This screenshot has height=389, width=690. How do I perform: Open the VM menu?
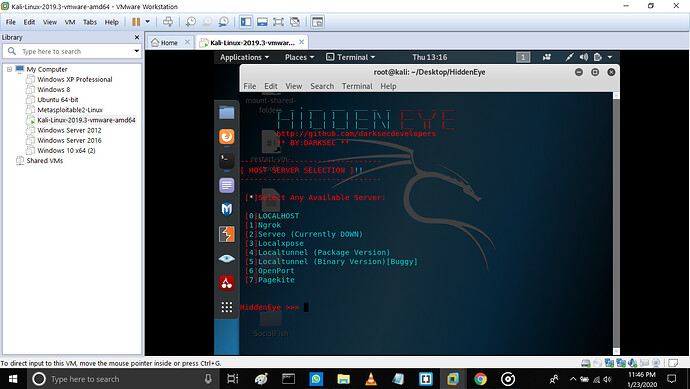70,22
